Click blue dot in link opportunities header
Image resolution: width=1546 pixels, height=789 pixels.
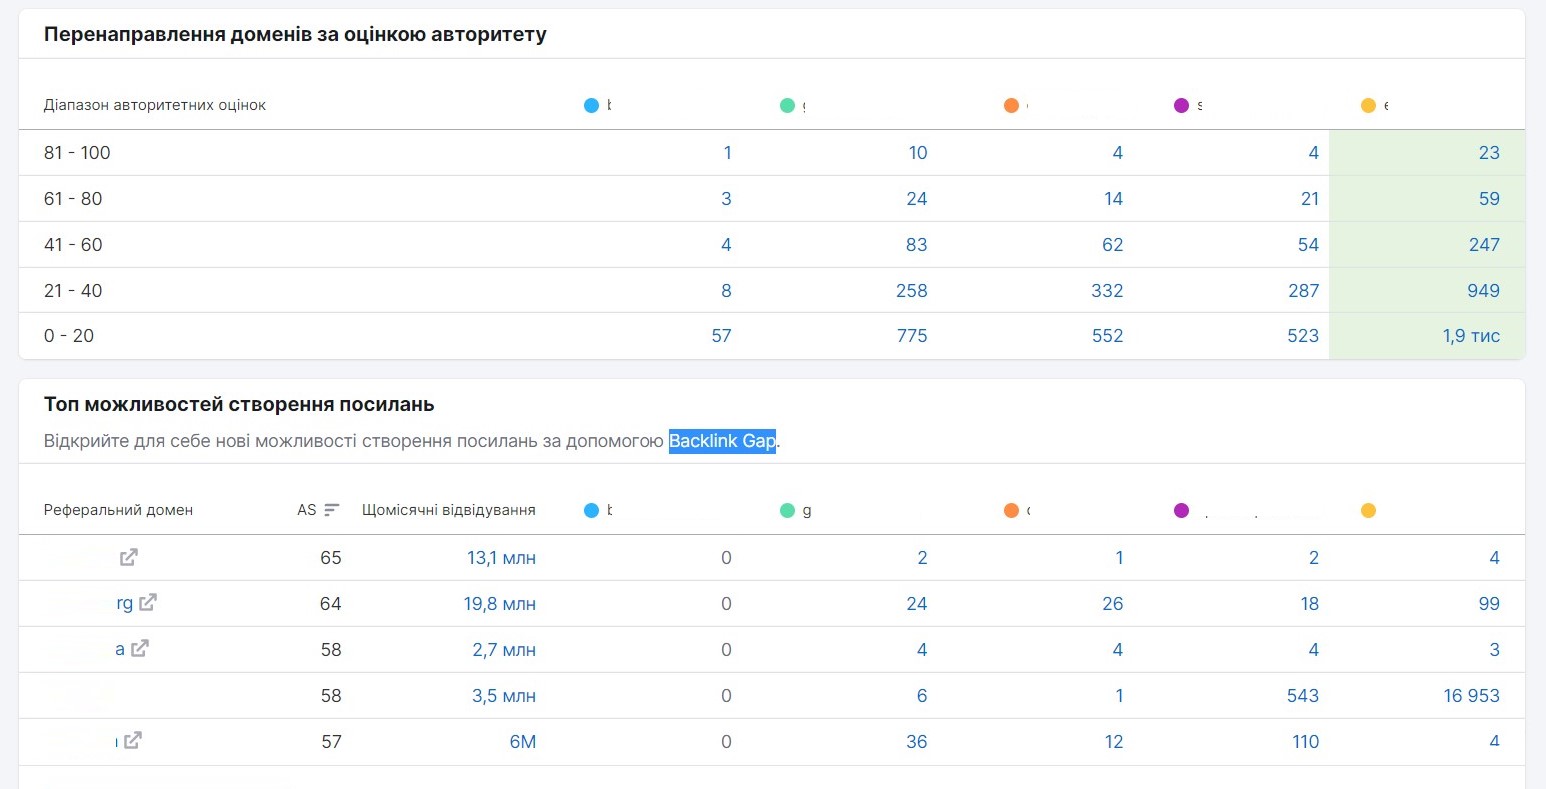click(x=591, y=510)
